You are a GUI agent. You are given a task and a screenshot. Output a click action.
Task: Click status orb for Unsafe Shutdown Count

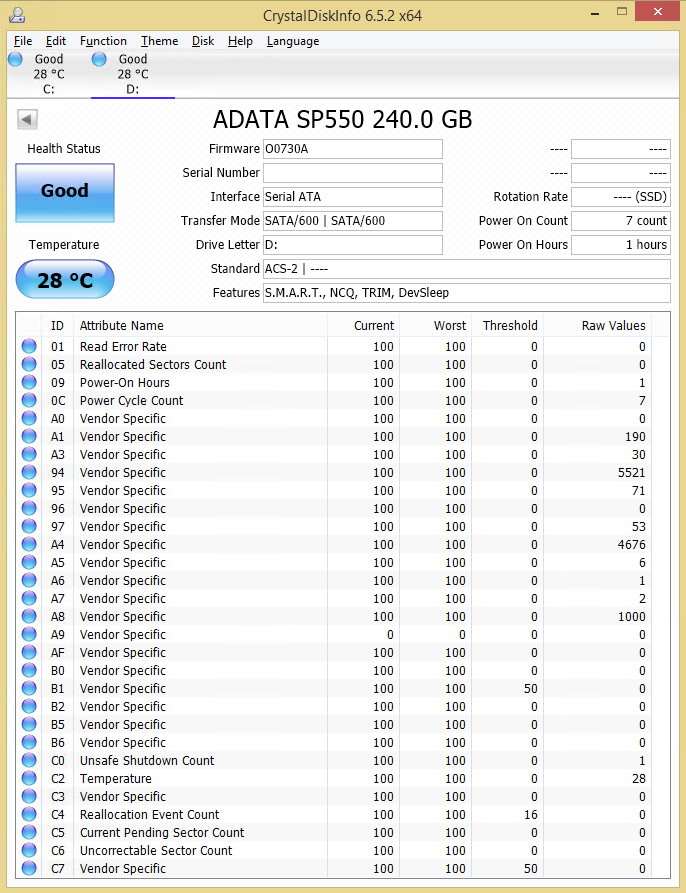[29, 761]
